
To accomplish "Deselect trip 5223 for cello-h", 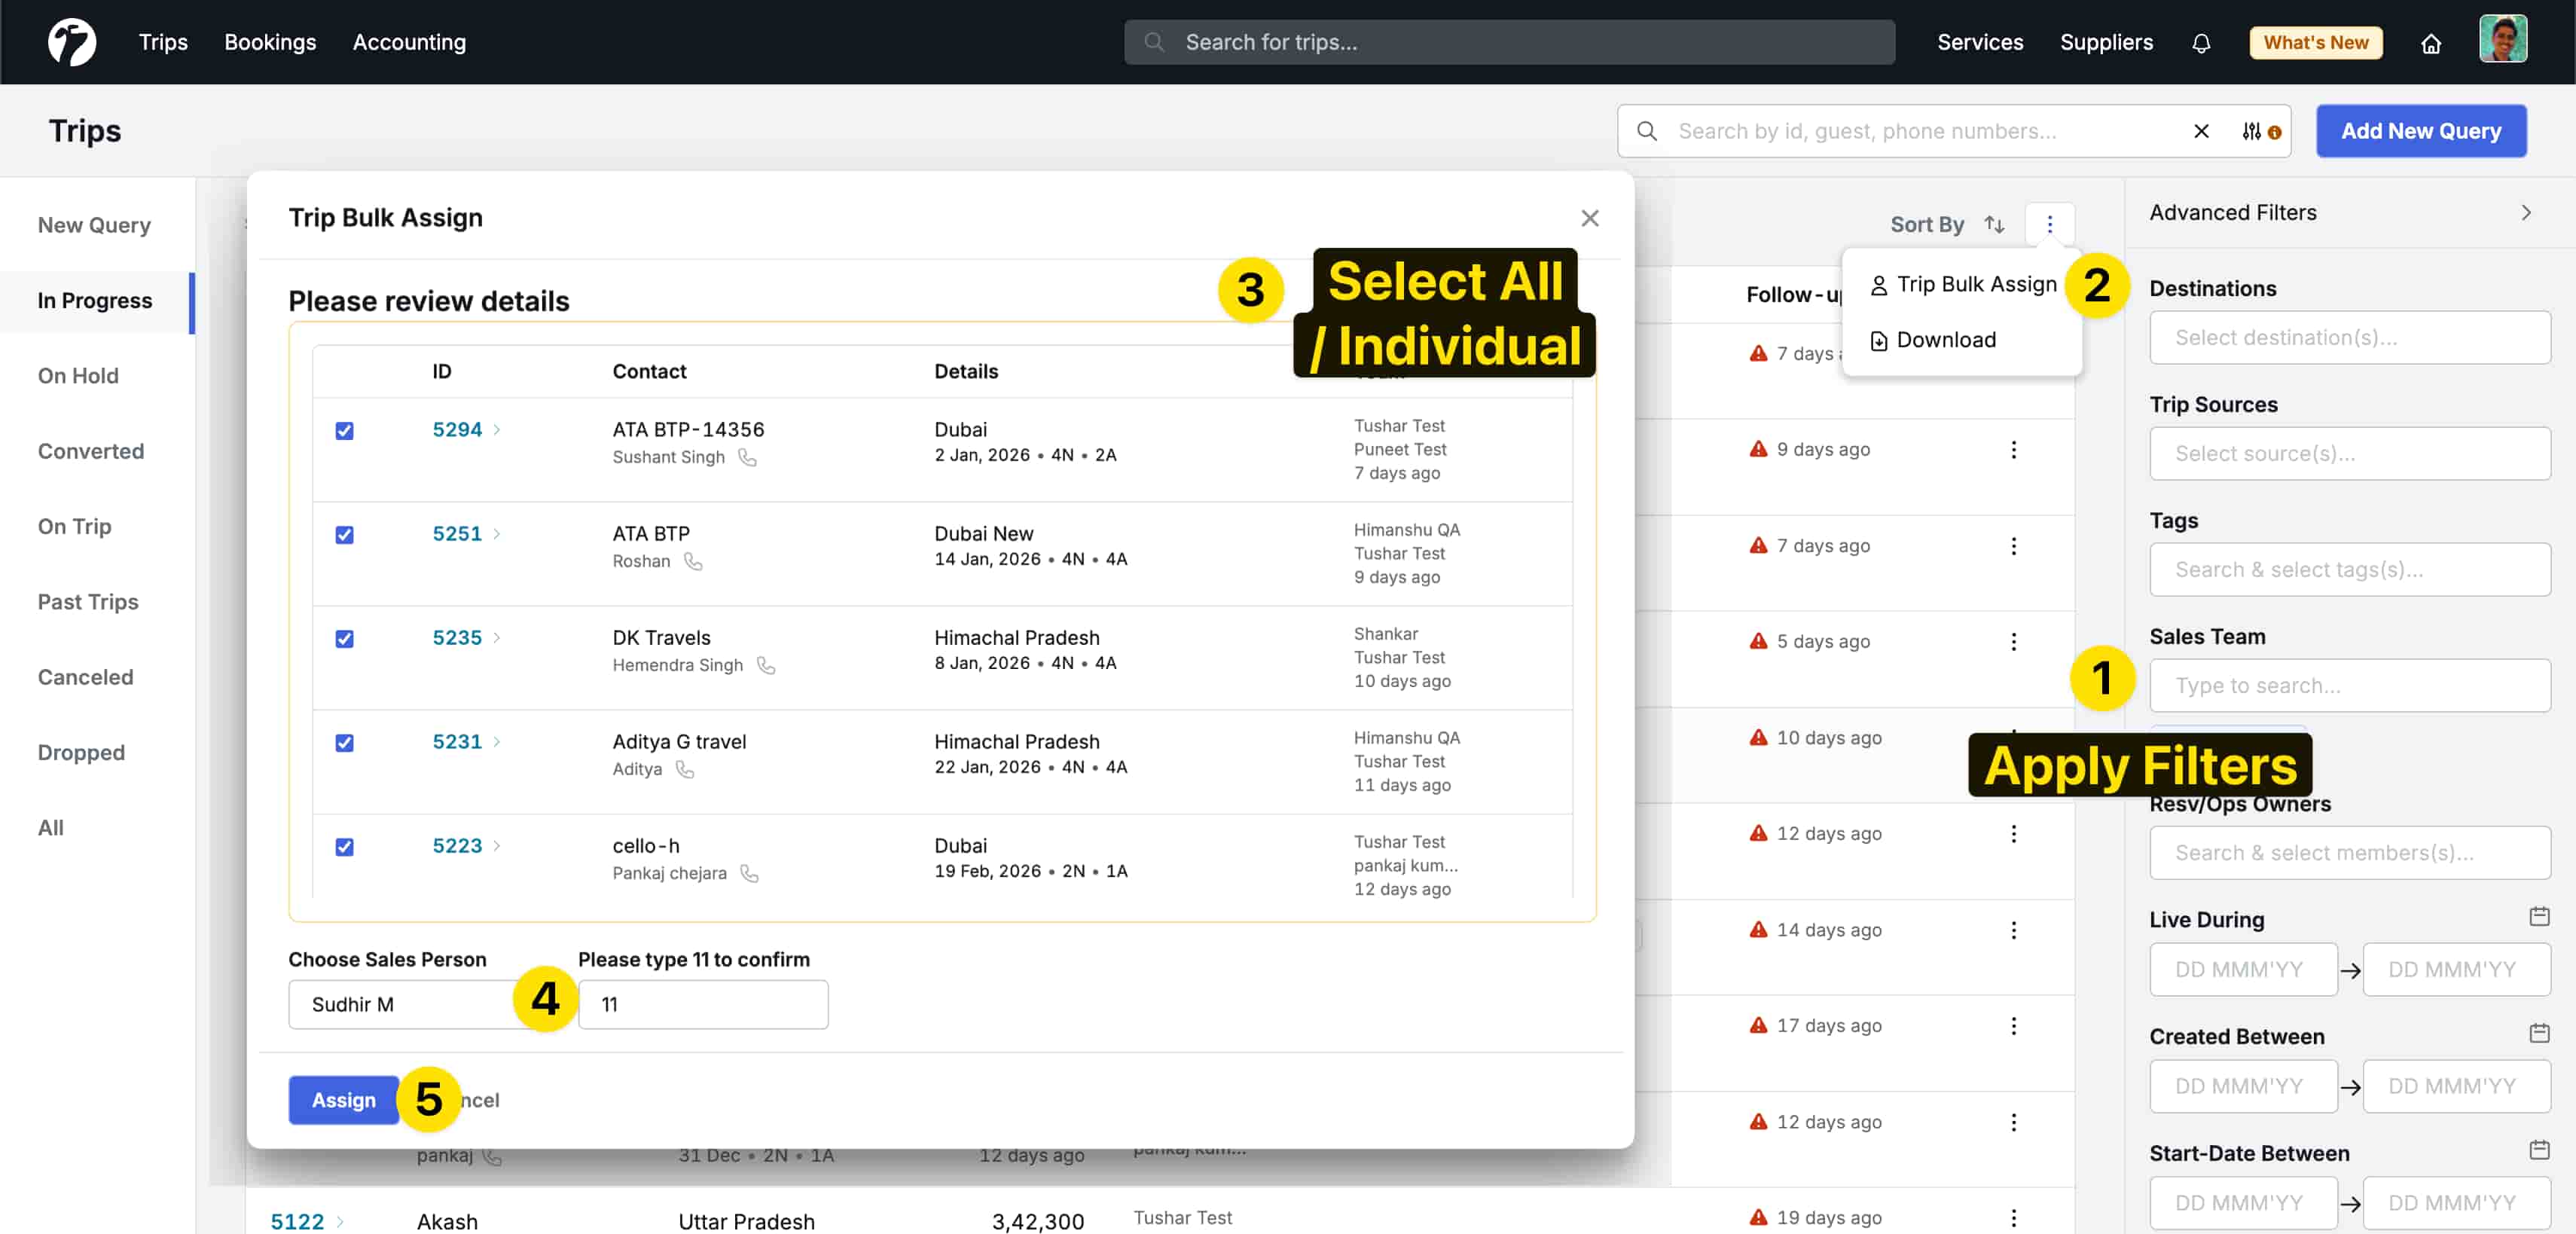I will (x=344, y=847).
